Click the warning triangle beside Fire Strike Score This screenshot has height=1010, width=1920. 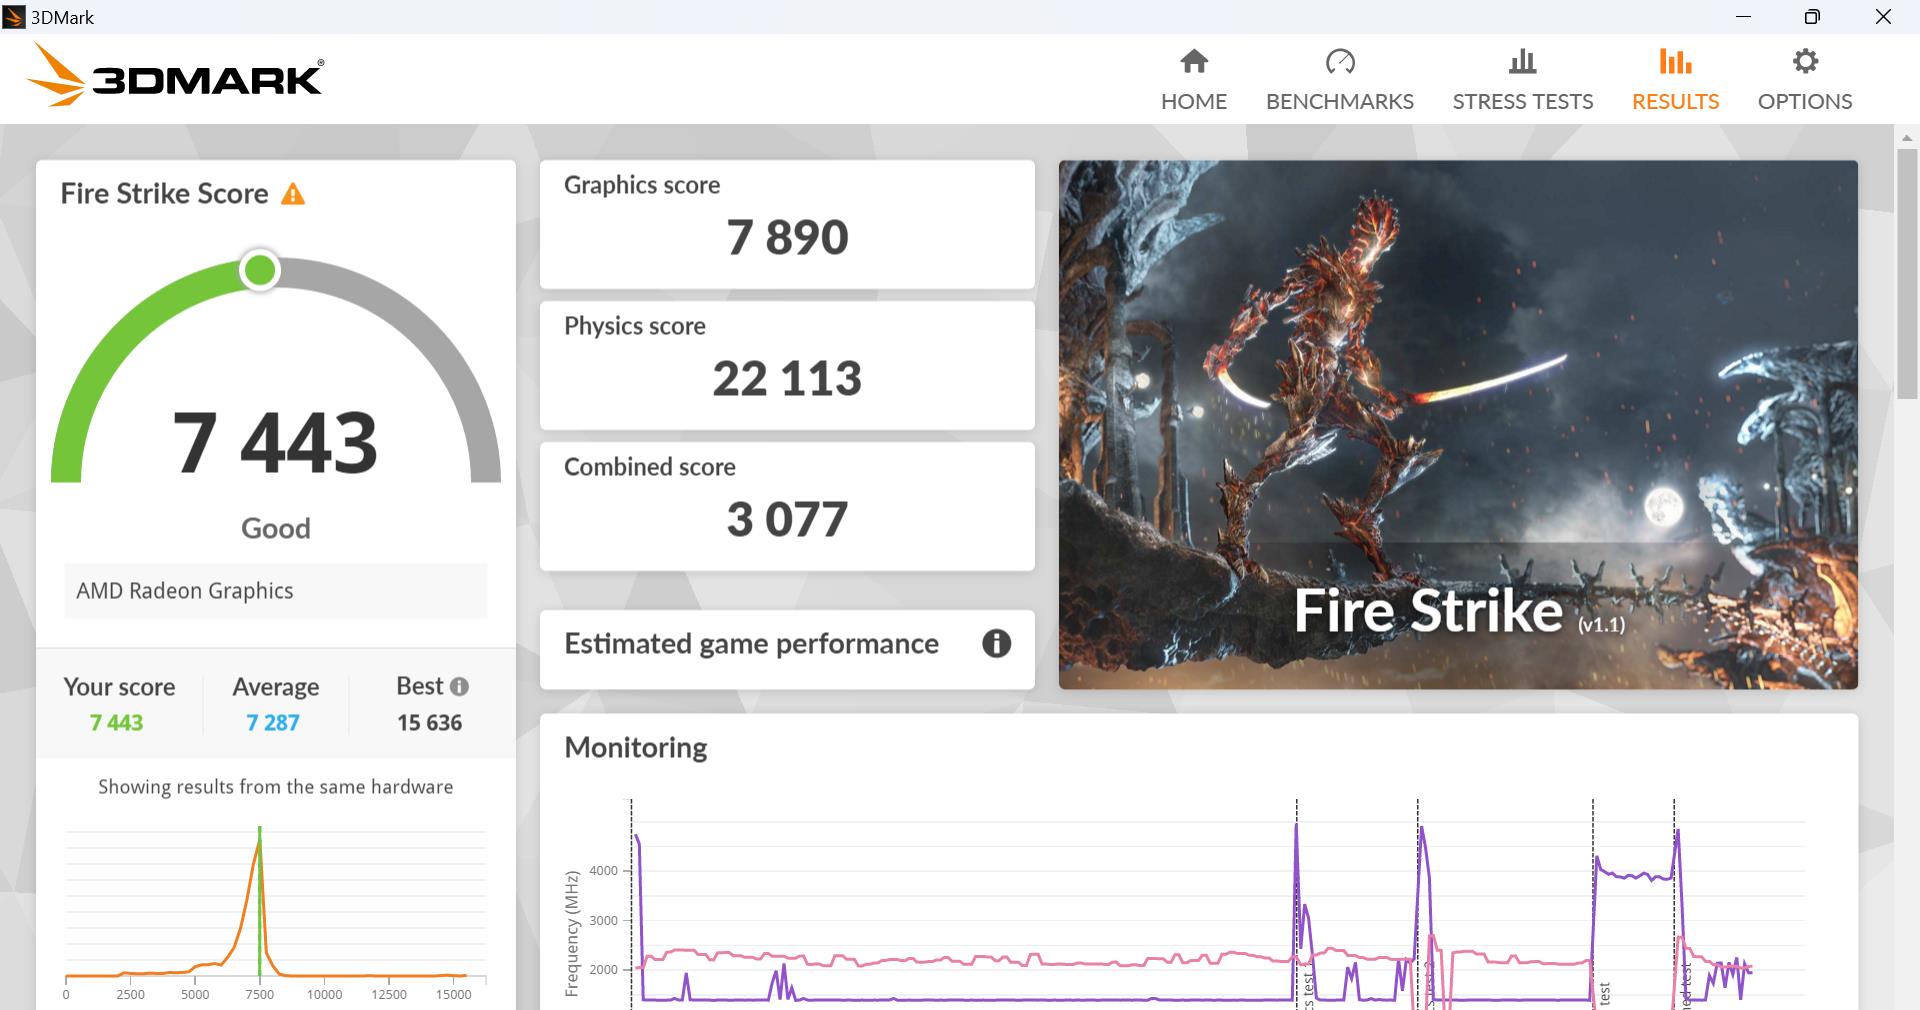[293, 194]
